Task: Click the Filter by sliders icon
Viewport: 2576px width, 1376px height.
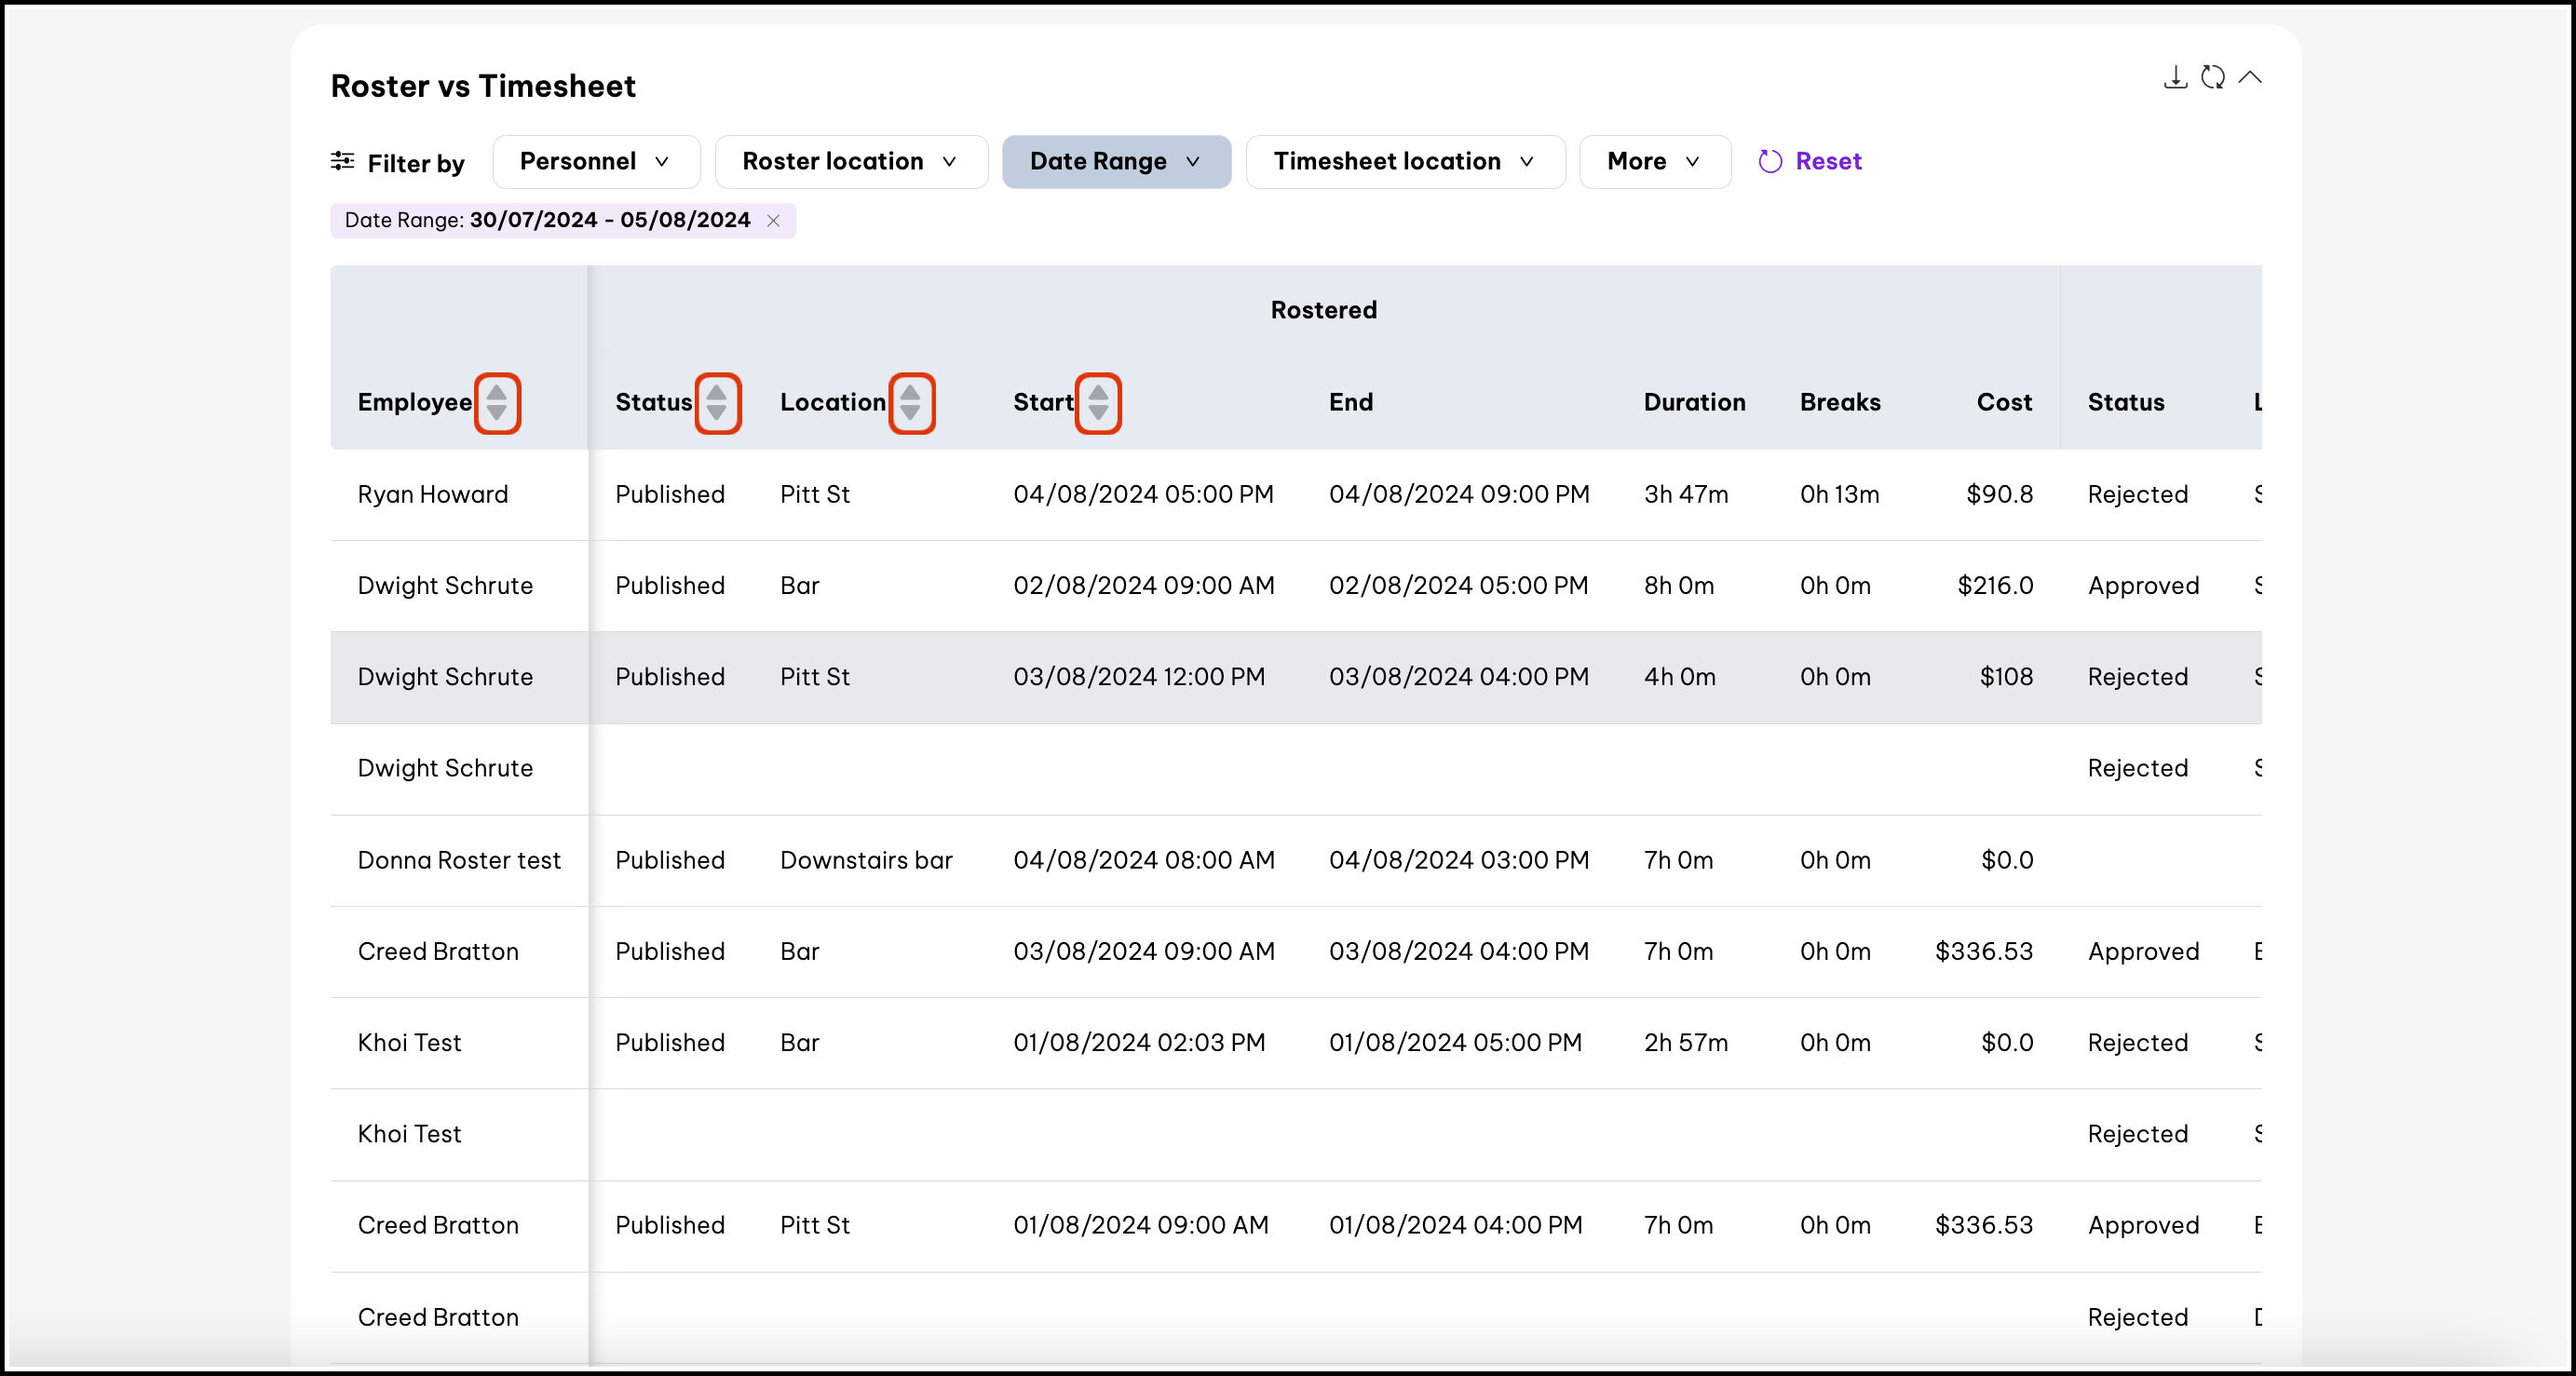Action: click(342, 161)
